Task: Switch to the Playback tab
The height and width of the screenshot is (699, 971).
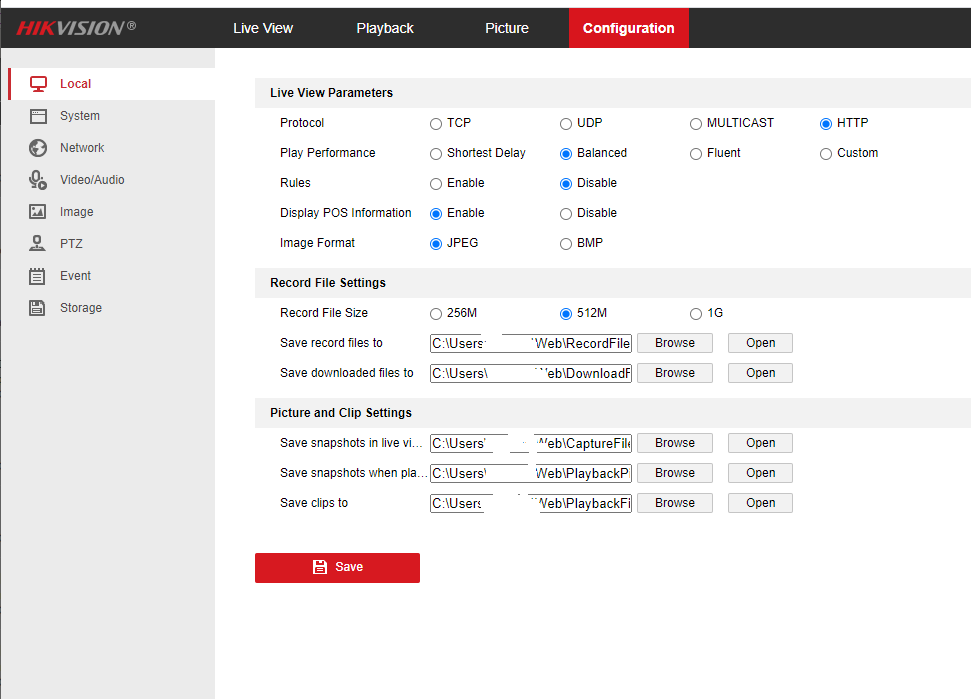Action: click(x=385, y=28)
